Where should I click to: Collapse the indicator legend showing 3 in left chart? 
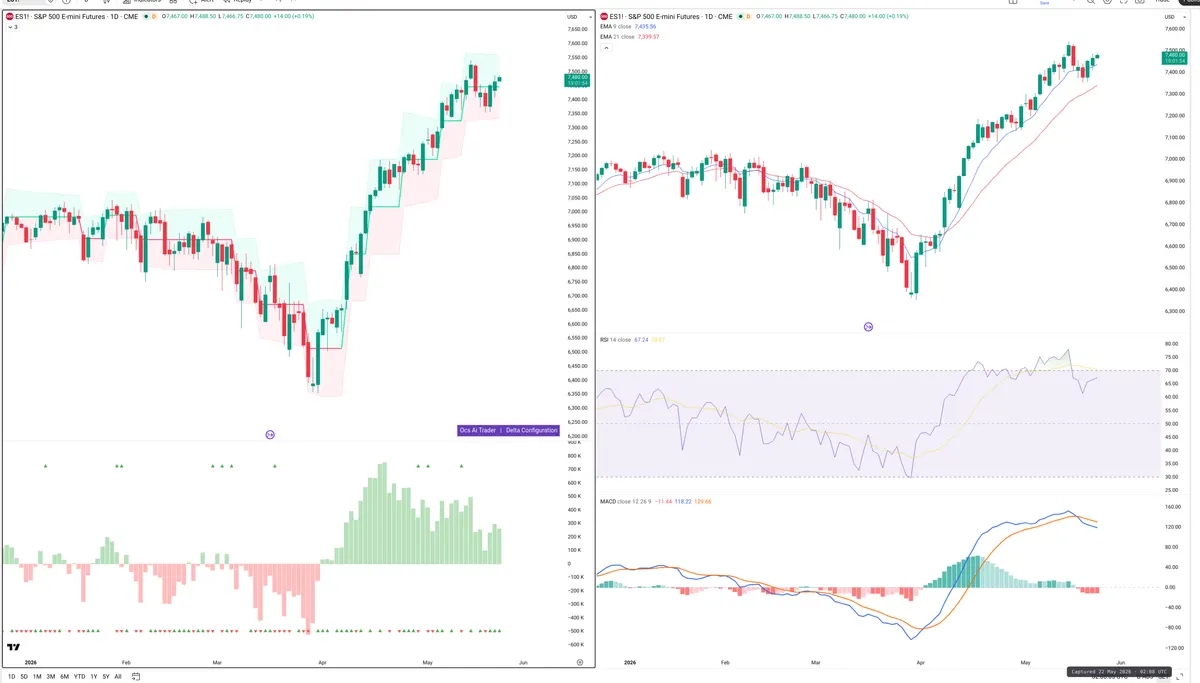tap(11, 27)
